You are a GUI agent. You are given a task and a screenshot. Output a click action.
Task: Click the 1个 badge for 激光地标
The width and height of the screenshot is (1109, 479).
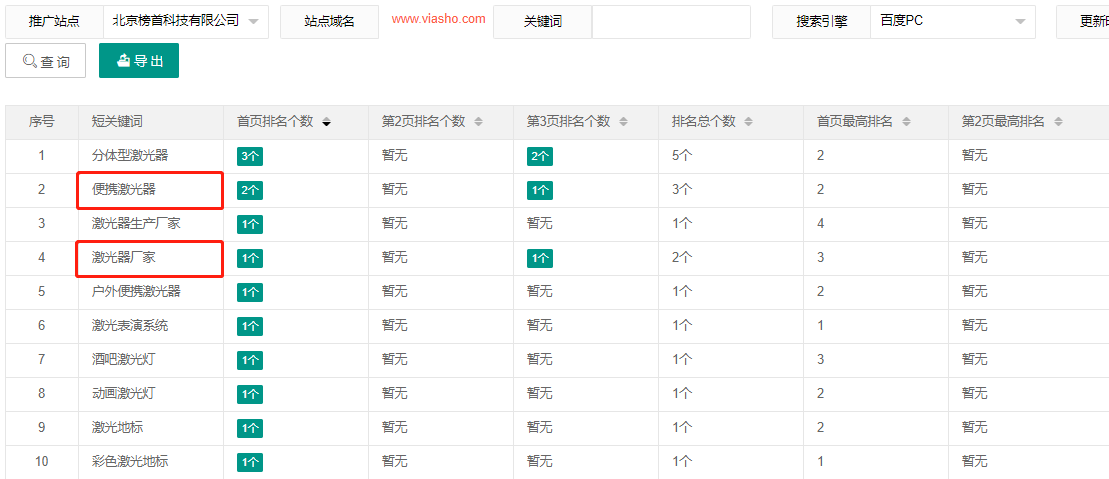click(250, 428)
